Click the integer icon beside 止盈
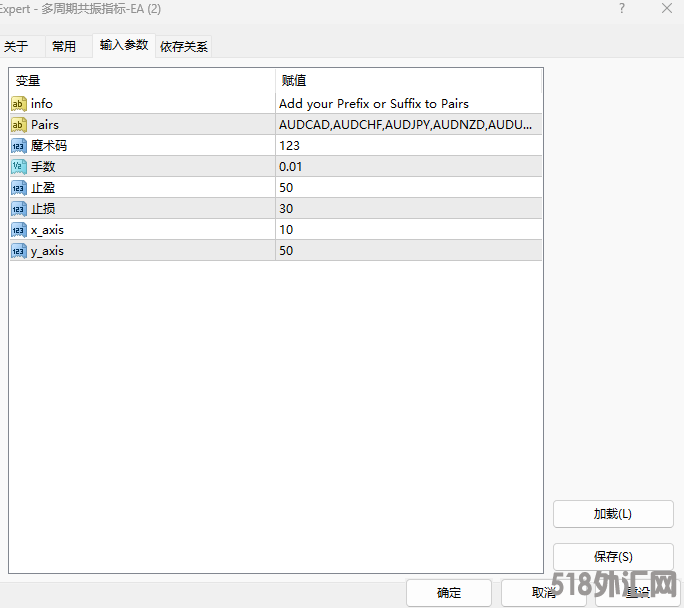 18,188
